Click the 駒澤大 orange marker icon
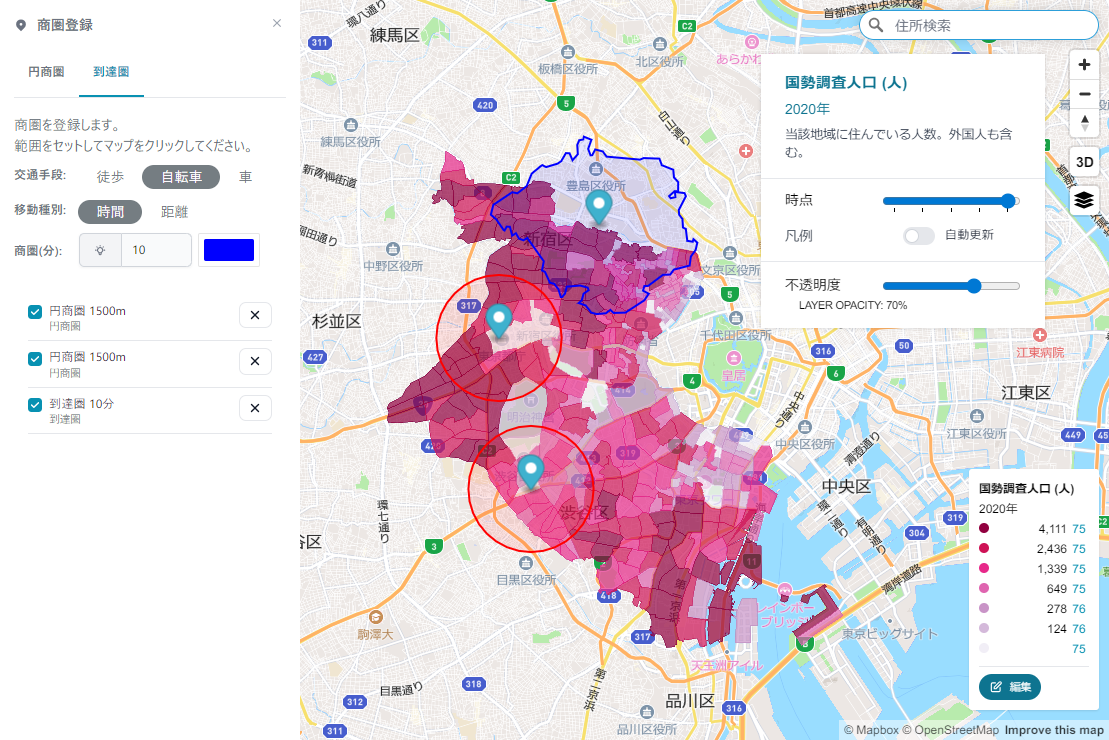Viewport: 1109px width, 740px height. pos(376,617)
